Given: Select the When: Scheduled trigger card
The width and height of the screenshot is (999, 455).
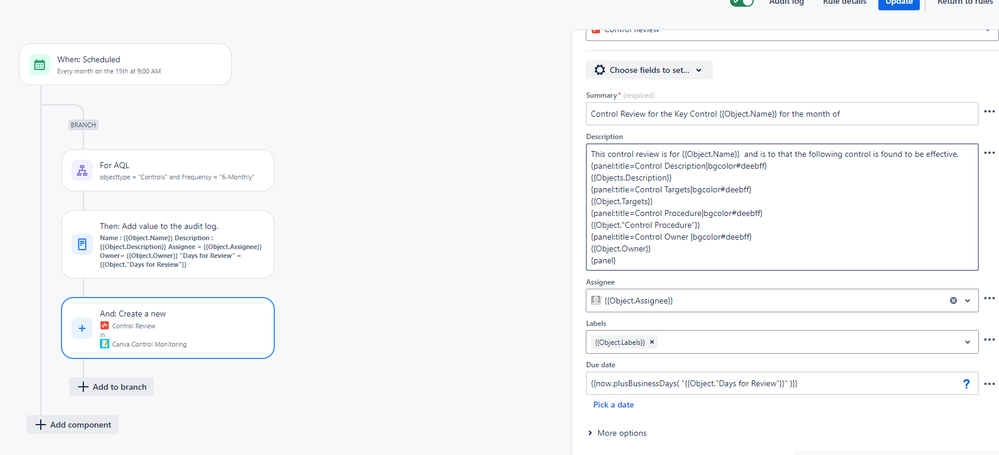Looking at the screenshot, I should 126,64.
